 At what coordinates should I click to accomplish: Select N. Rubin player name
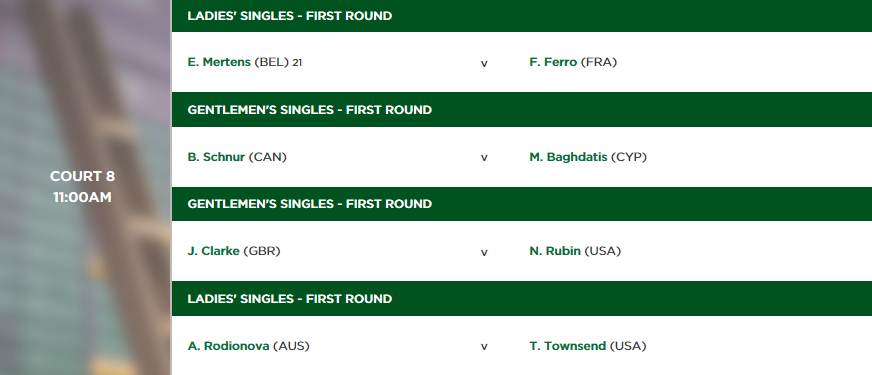coord(555,251)
